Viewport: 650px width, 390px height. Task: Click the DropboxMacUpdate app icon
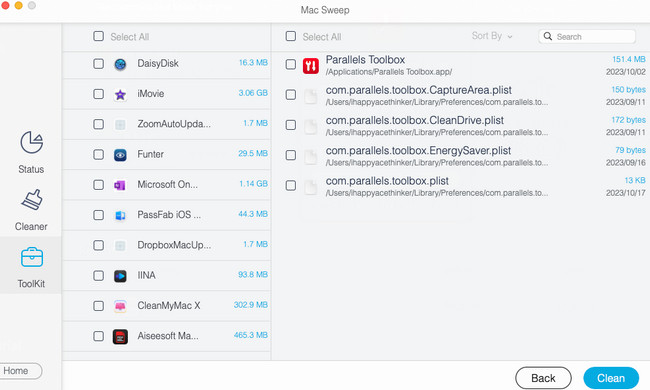[x=120, y=246]
